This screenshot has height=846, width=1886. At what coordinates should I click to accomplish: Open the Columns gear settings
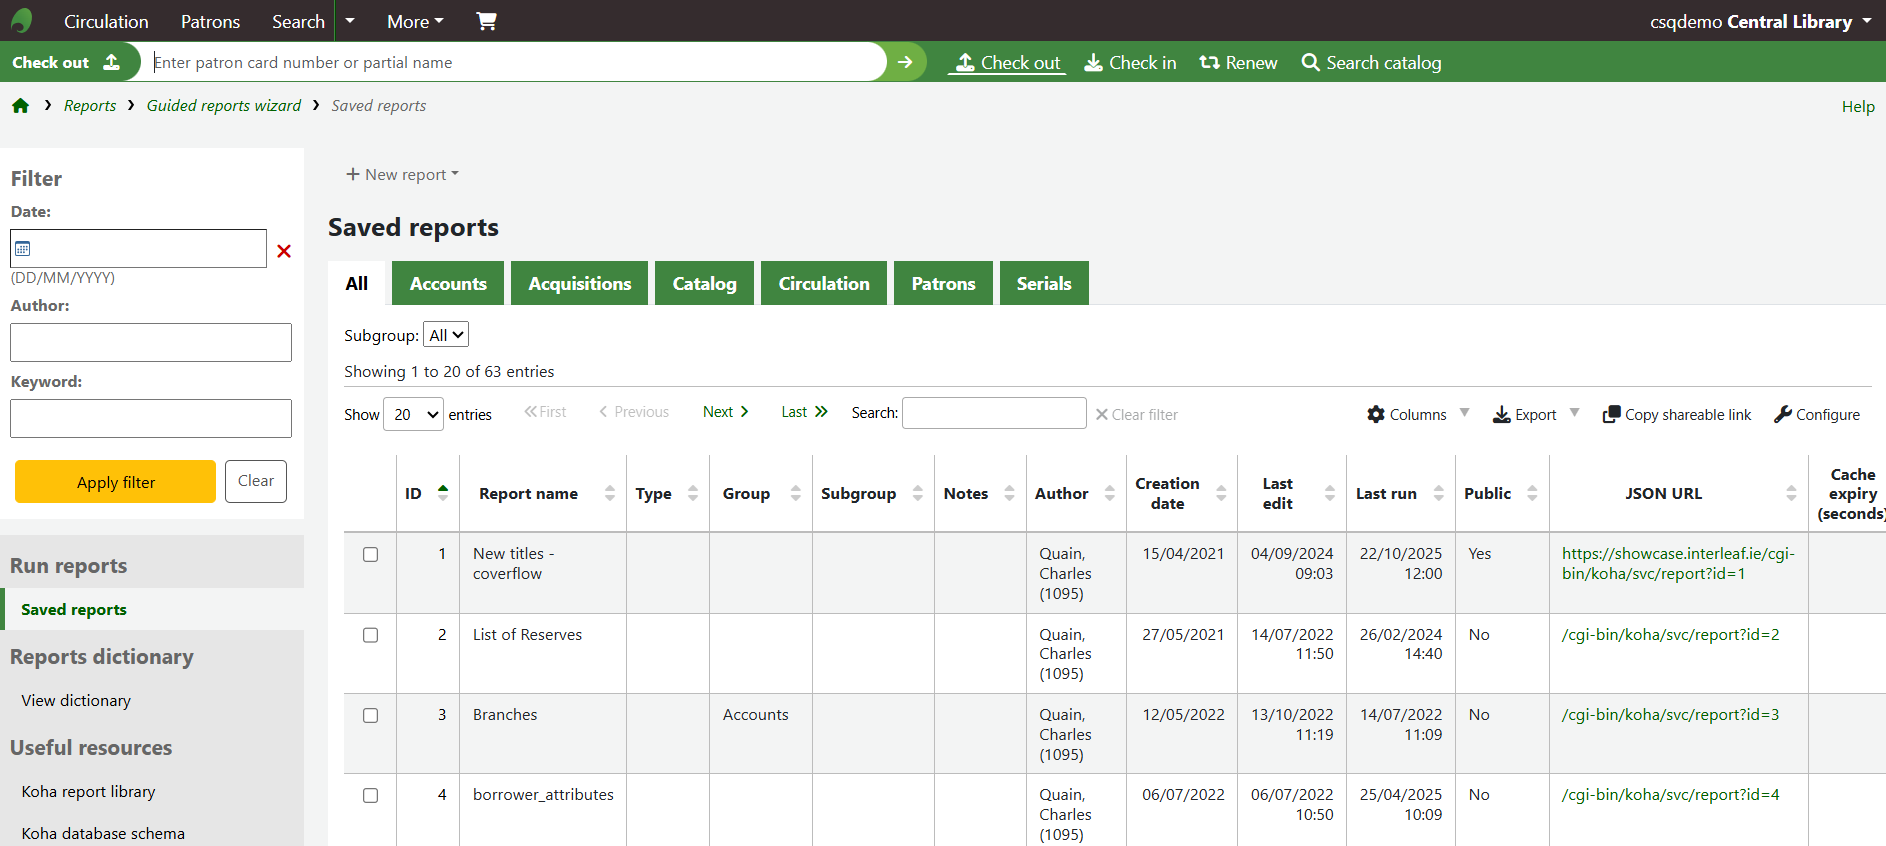(1376, 414)
